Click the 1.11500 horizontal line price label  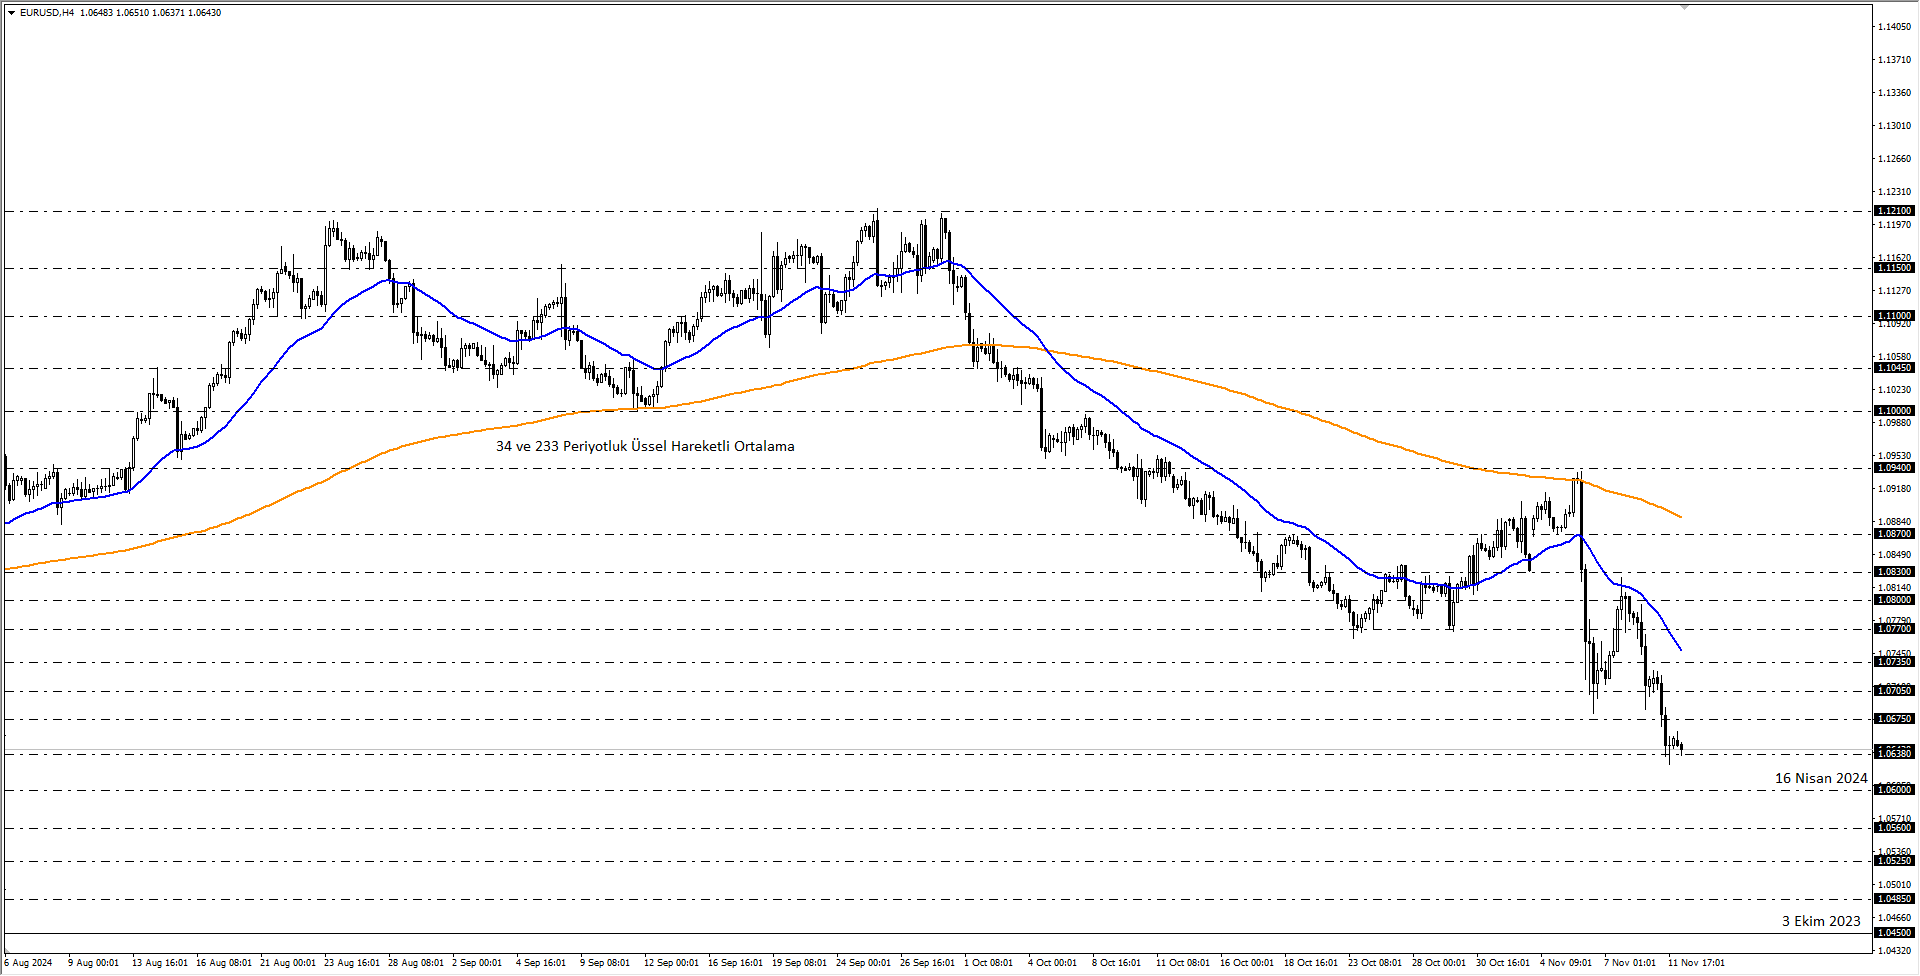coord(1894,268)
